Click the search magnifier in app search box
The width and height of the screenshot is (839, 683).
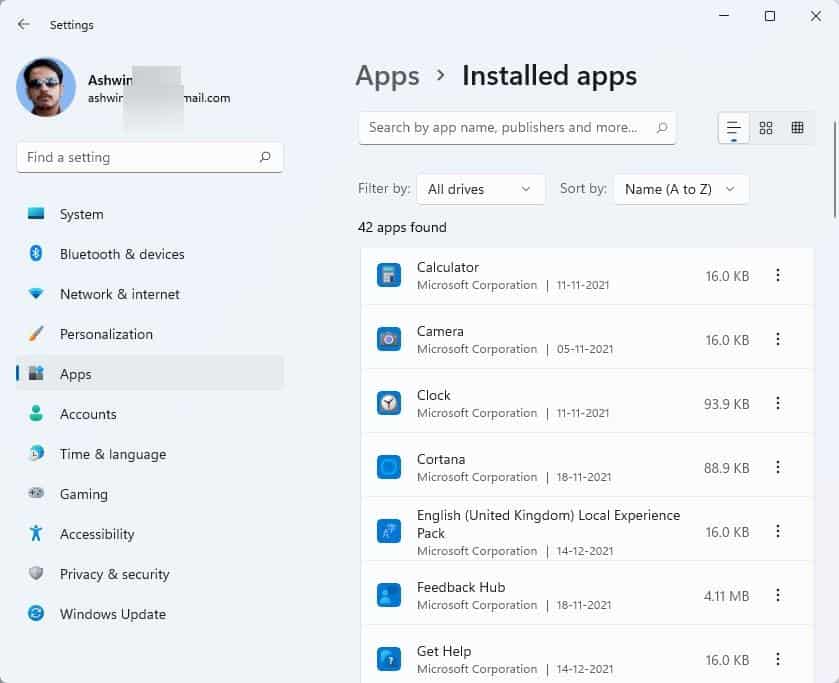[662, 128]
